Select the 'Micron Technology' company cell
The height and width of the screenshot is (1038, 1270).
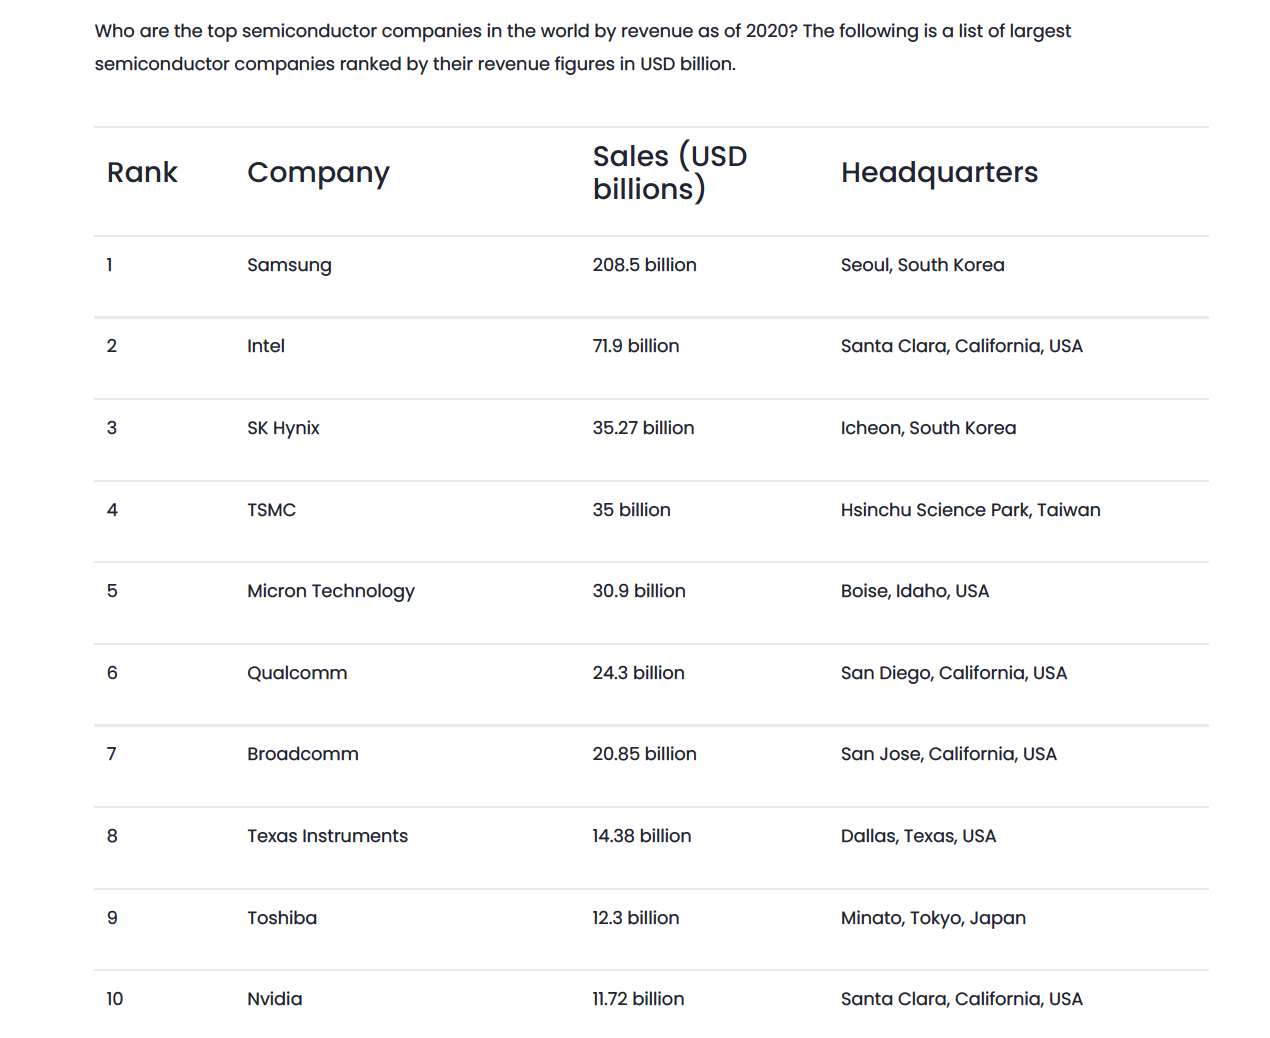(x=331, y=591)
